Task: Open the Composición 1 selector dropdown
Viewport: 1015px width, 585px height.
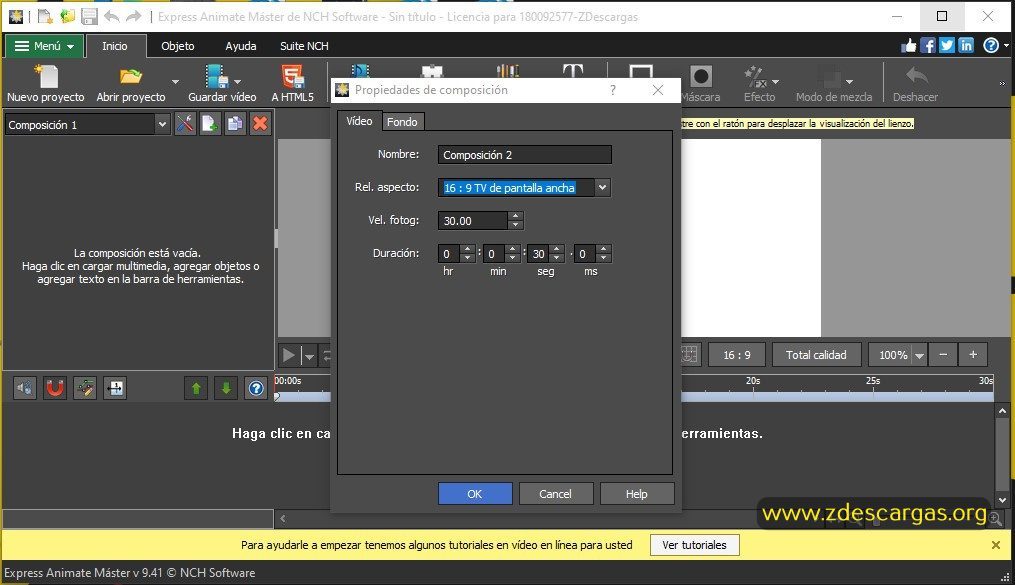Action: [x=162, y=124]
